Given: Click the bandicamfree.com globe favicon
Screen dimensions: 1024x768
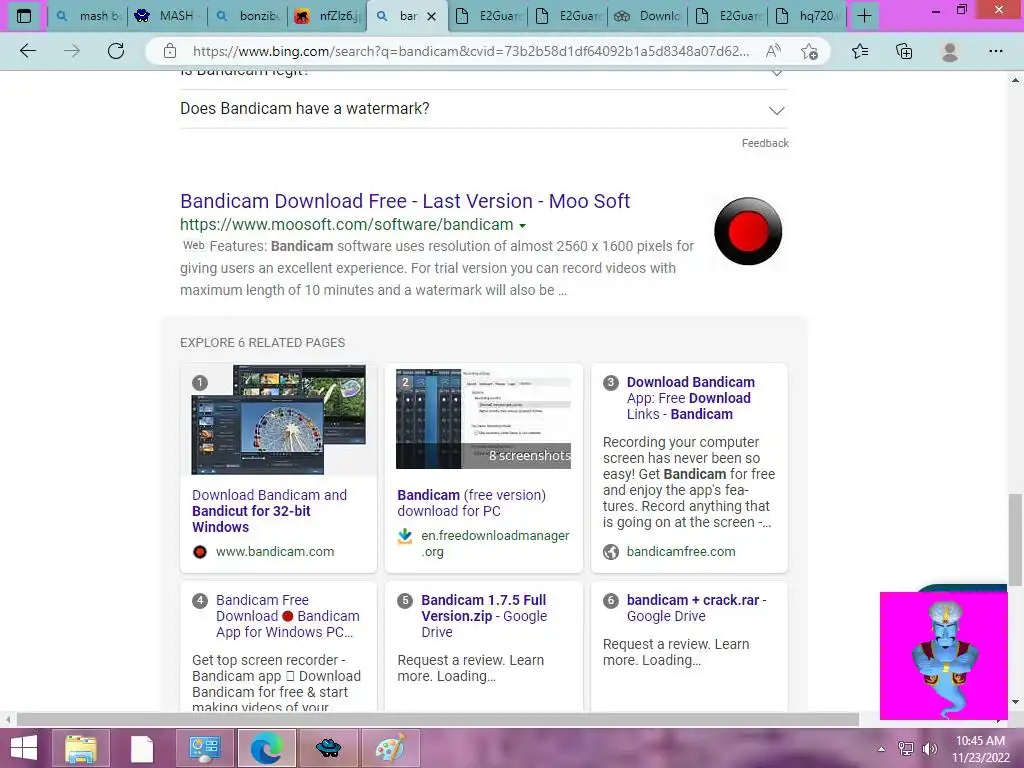Looking at the screenshot, I should 611,552.
